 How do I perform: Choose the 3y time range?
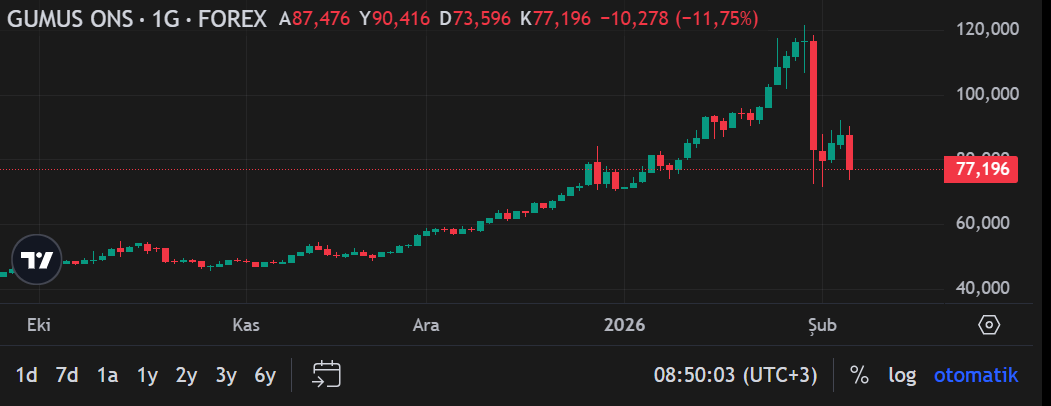pyautogui.click(x=226, y=375)
